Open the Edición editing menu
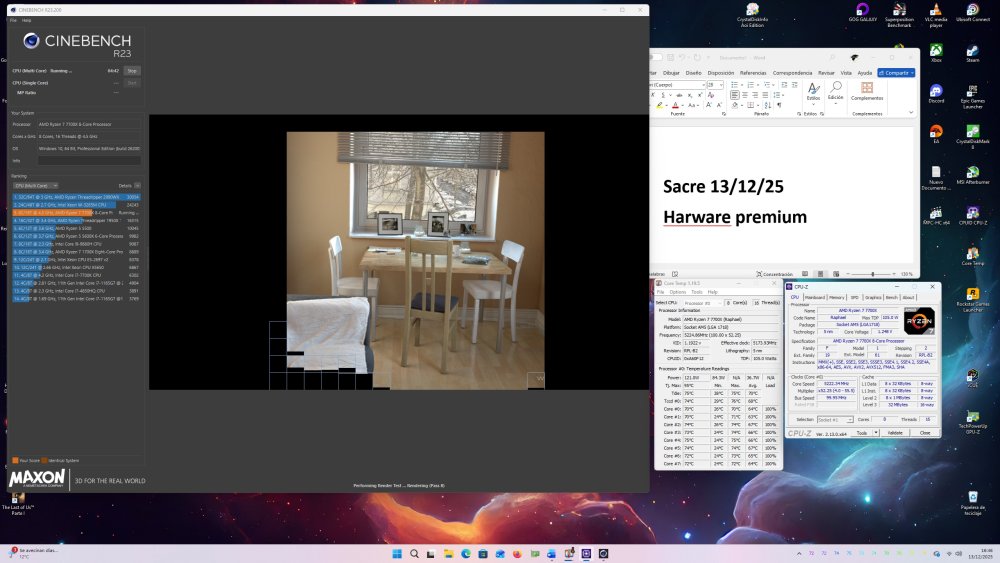The height and width of the screenshot is (563, 1000). pos(835,93)
